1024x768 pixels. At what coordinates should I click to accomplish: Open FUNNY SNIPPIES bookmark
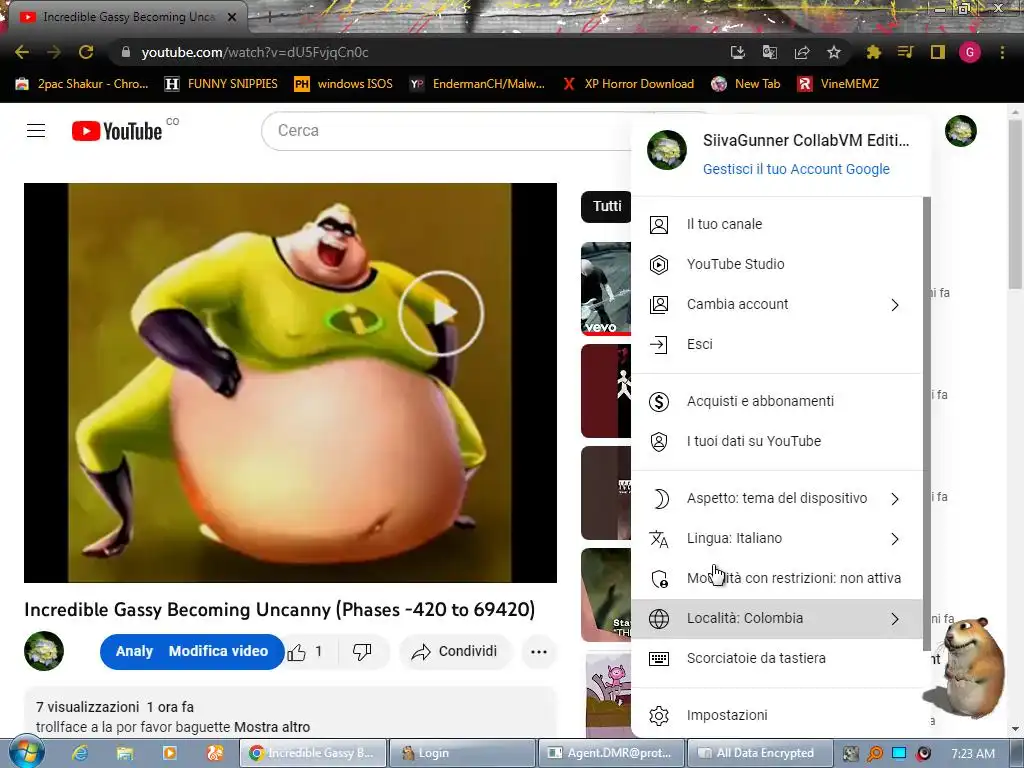221,84
